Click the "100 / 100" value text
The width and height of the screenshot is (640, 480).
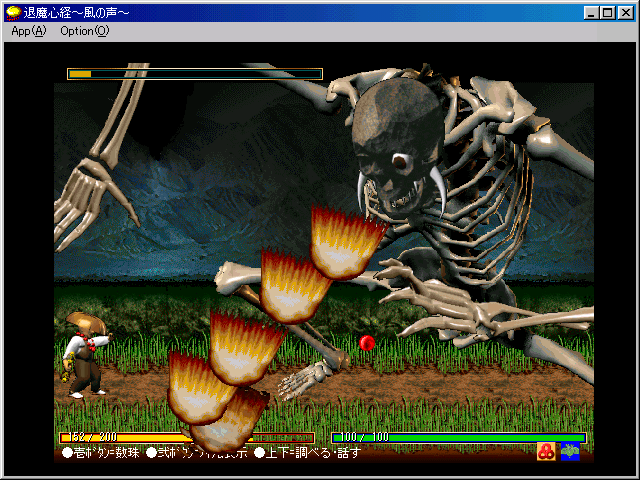pos(364,437)
